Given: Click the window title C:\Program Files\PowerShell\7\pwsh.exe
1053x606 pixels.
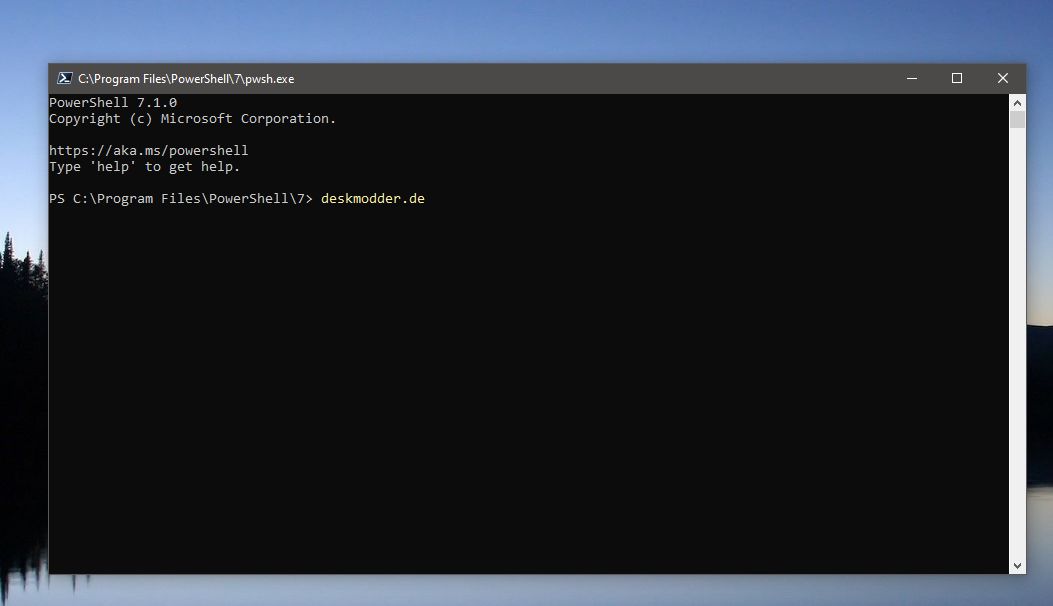Looking at the screenshot, I should click(186, 79).
